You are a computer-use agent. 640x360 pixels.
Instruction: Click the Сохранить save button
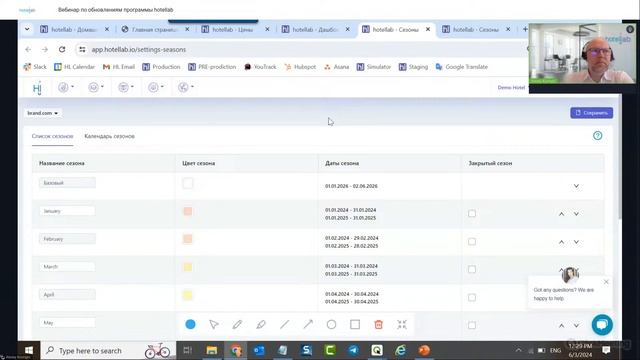click(591, 113)
